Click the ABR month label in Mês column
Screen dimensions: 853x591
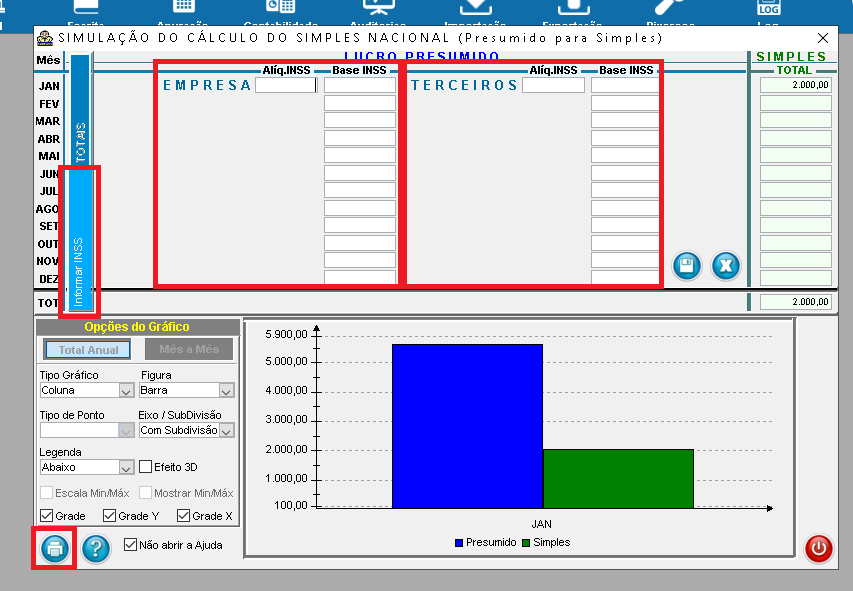(48, 139)
